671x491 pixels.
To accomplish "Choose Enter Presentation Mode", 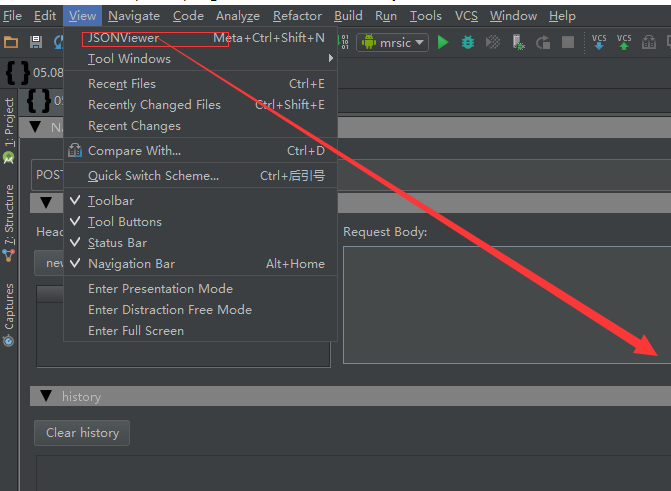I will click(200, 288).
